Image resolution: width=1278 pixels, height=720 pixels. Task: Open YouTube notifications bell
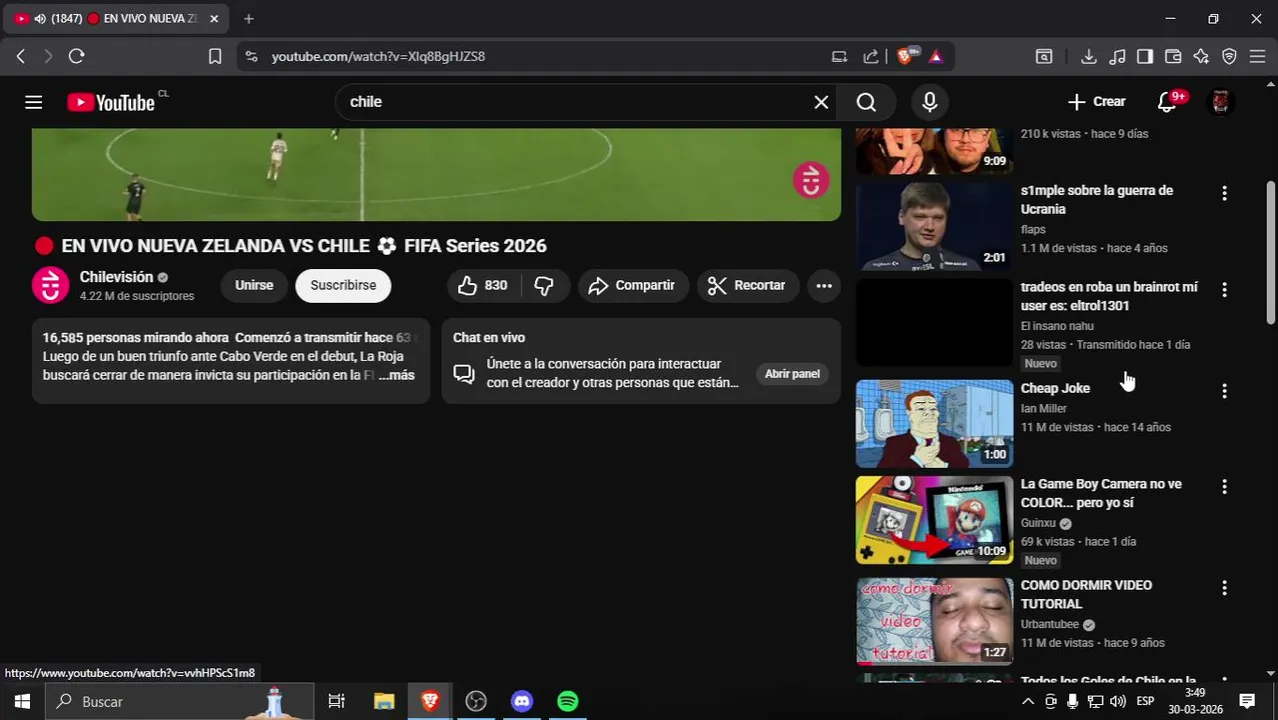pyautogui.click(x=1167, y=102)
